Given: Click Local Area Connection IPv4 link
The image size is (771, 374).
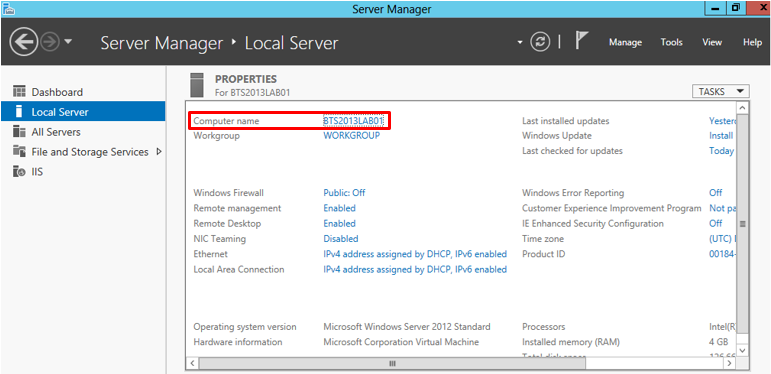Looking at the screenshot, I should click(415, 269).
